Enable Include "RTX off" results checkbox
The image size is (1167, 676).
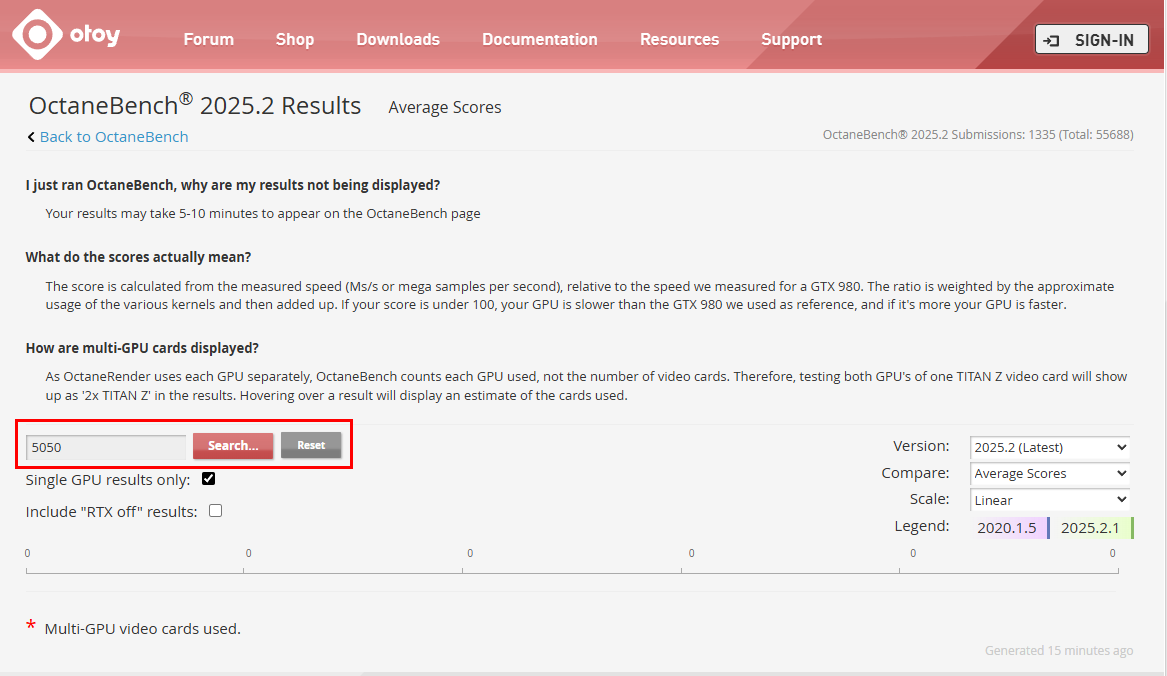pyautogui.click(x=216, y=511)
